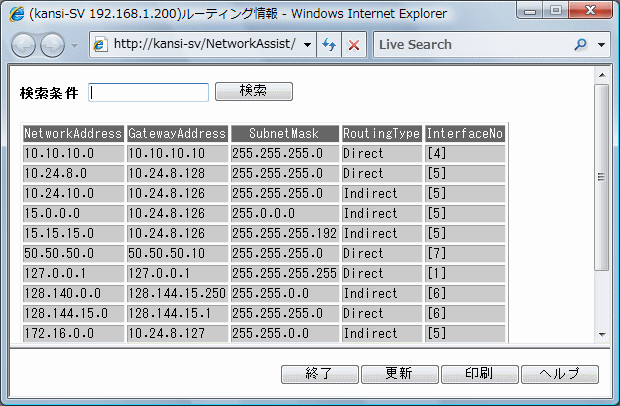
Task: Click the scrollbar down arrow
Action: (x=601, y=335)
